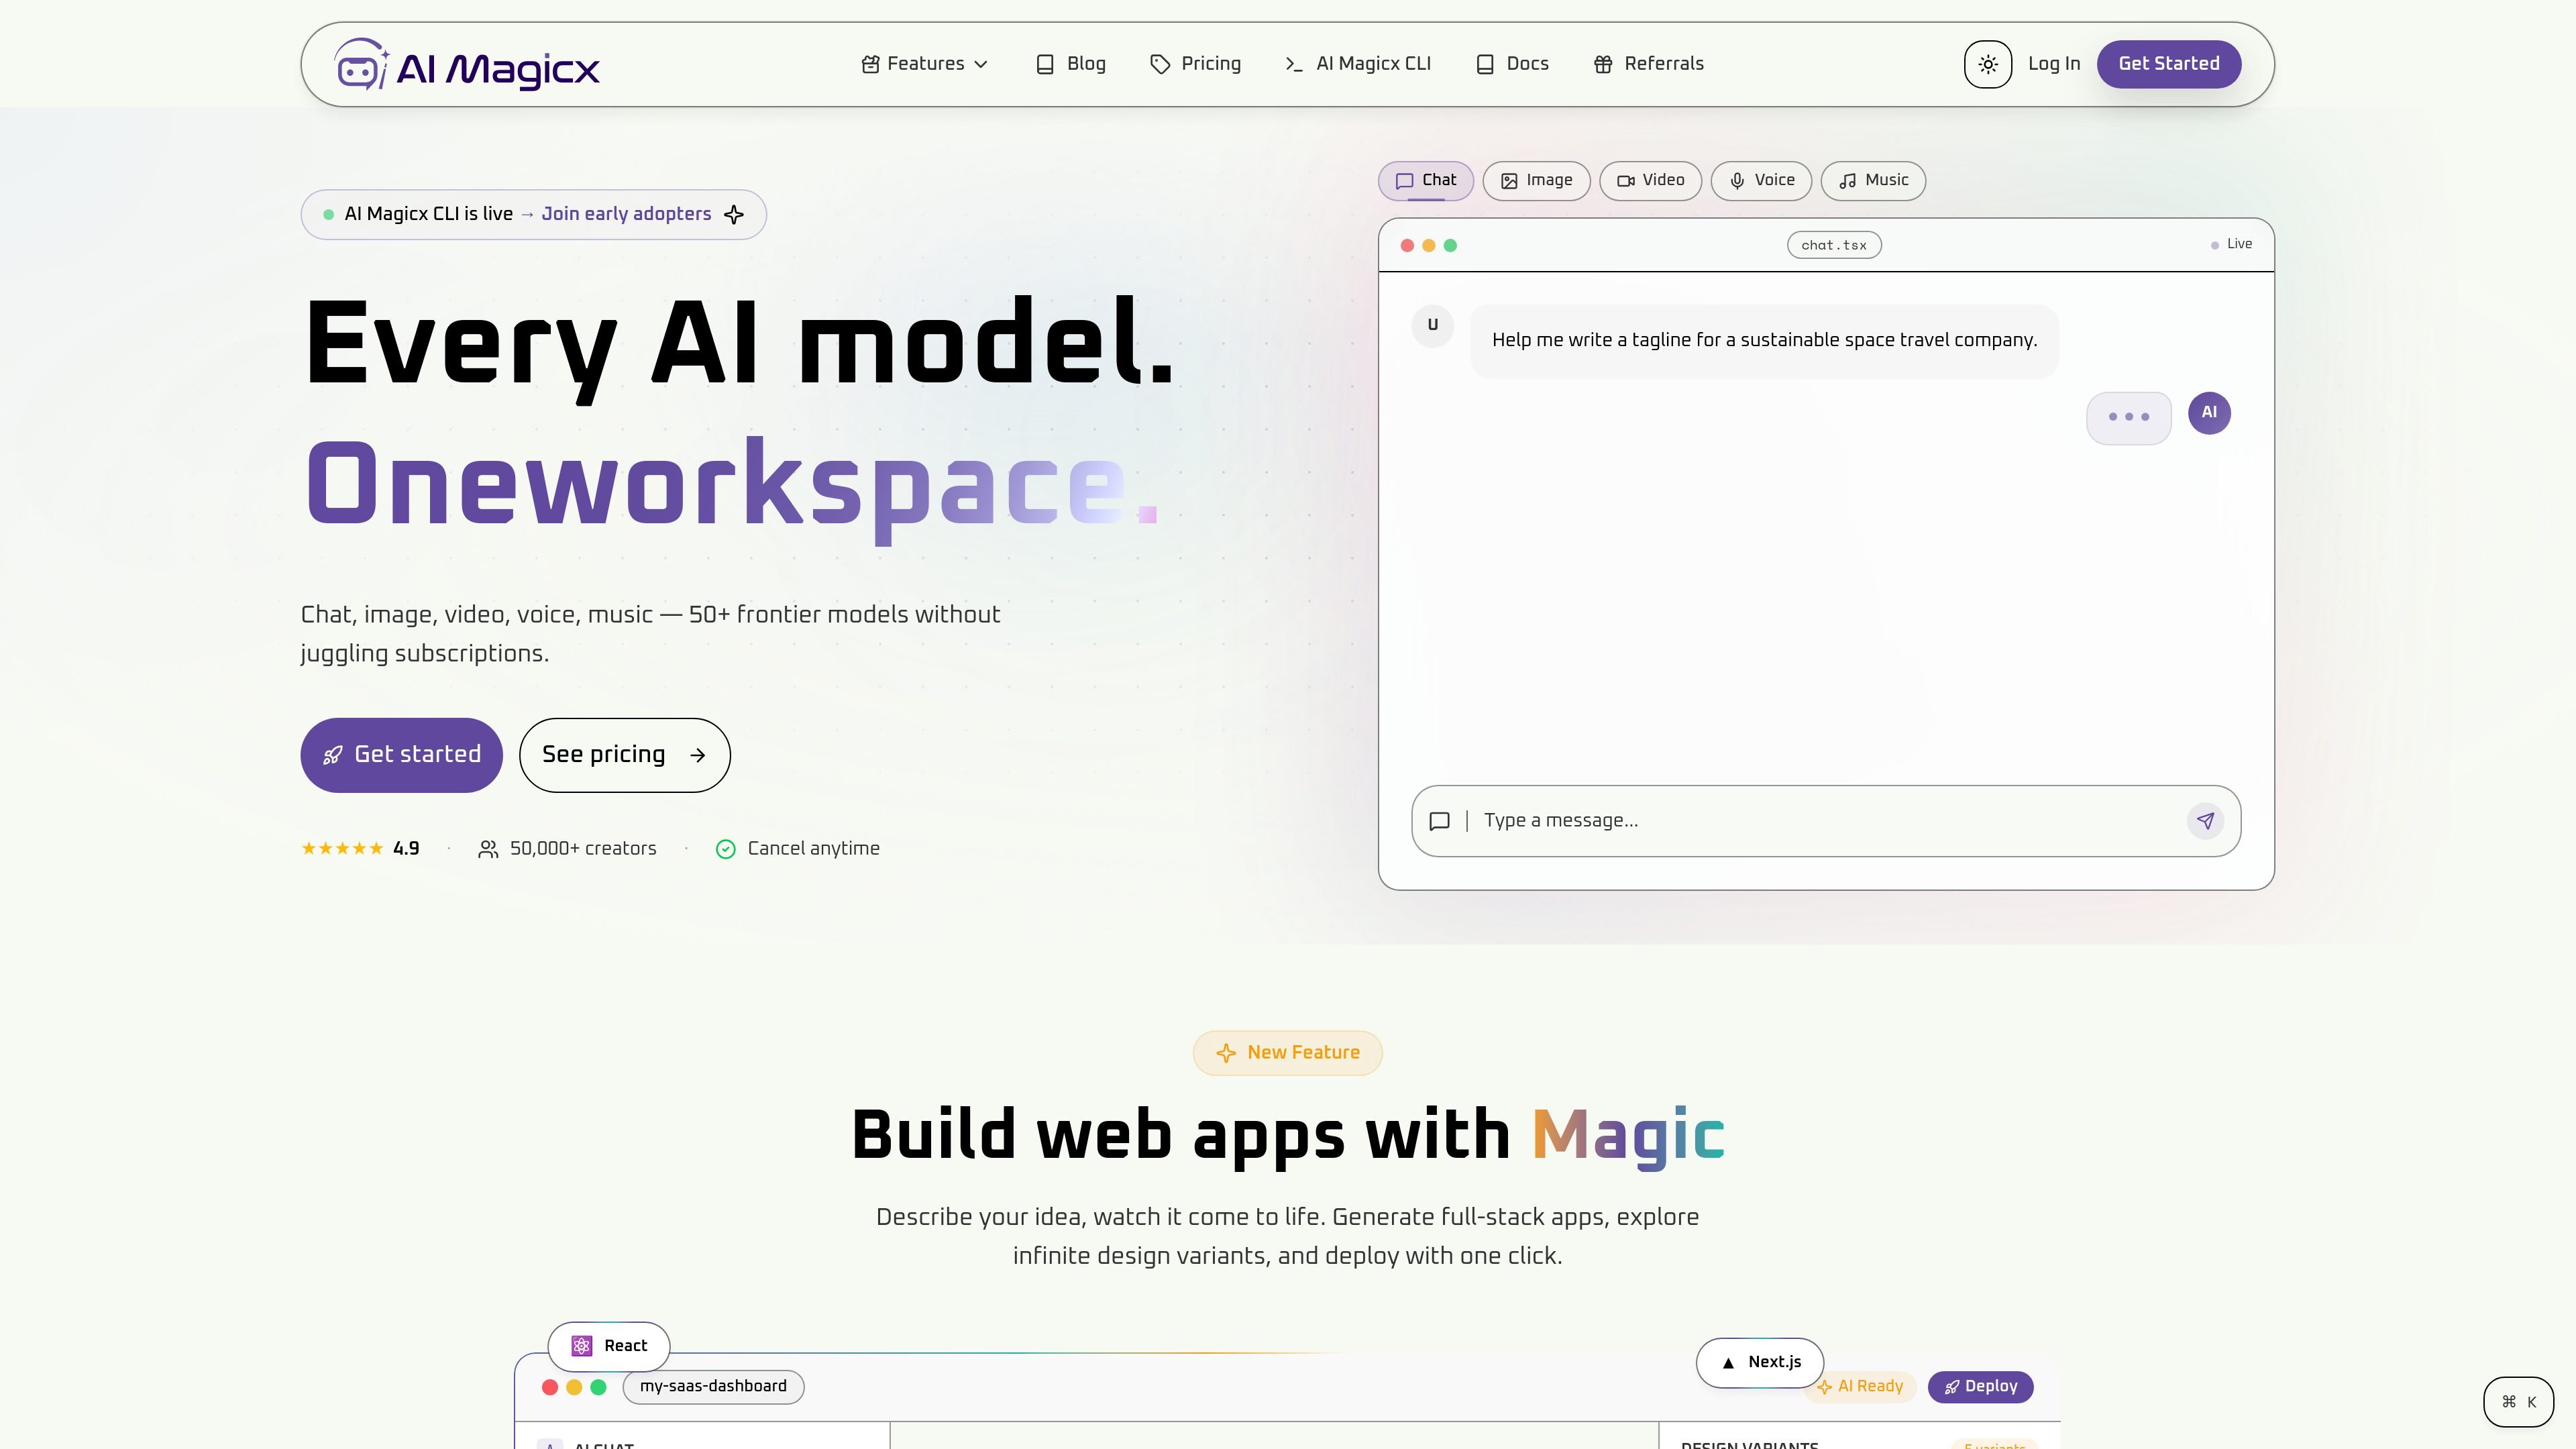This screenshot has height=1449, width=2576.
Task: Click the AI Magicx robot logo
Action: 466,65
